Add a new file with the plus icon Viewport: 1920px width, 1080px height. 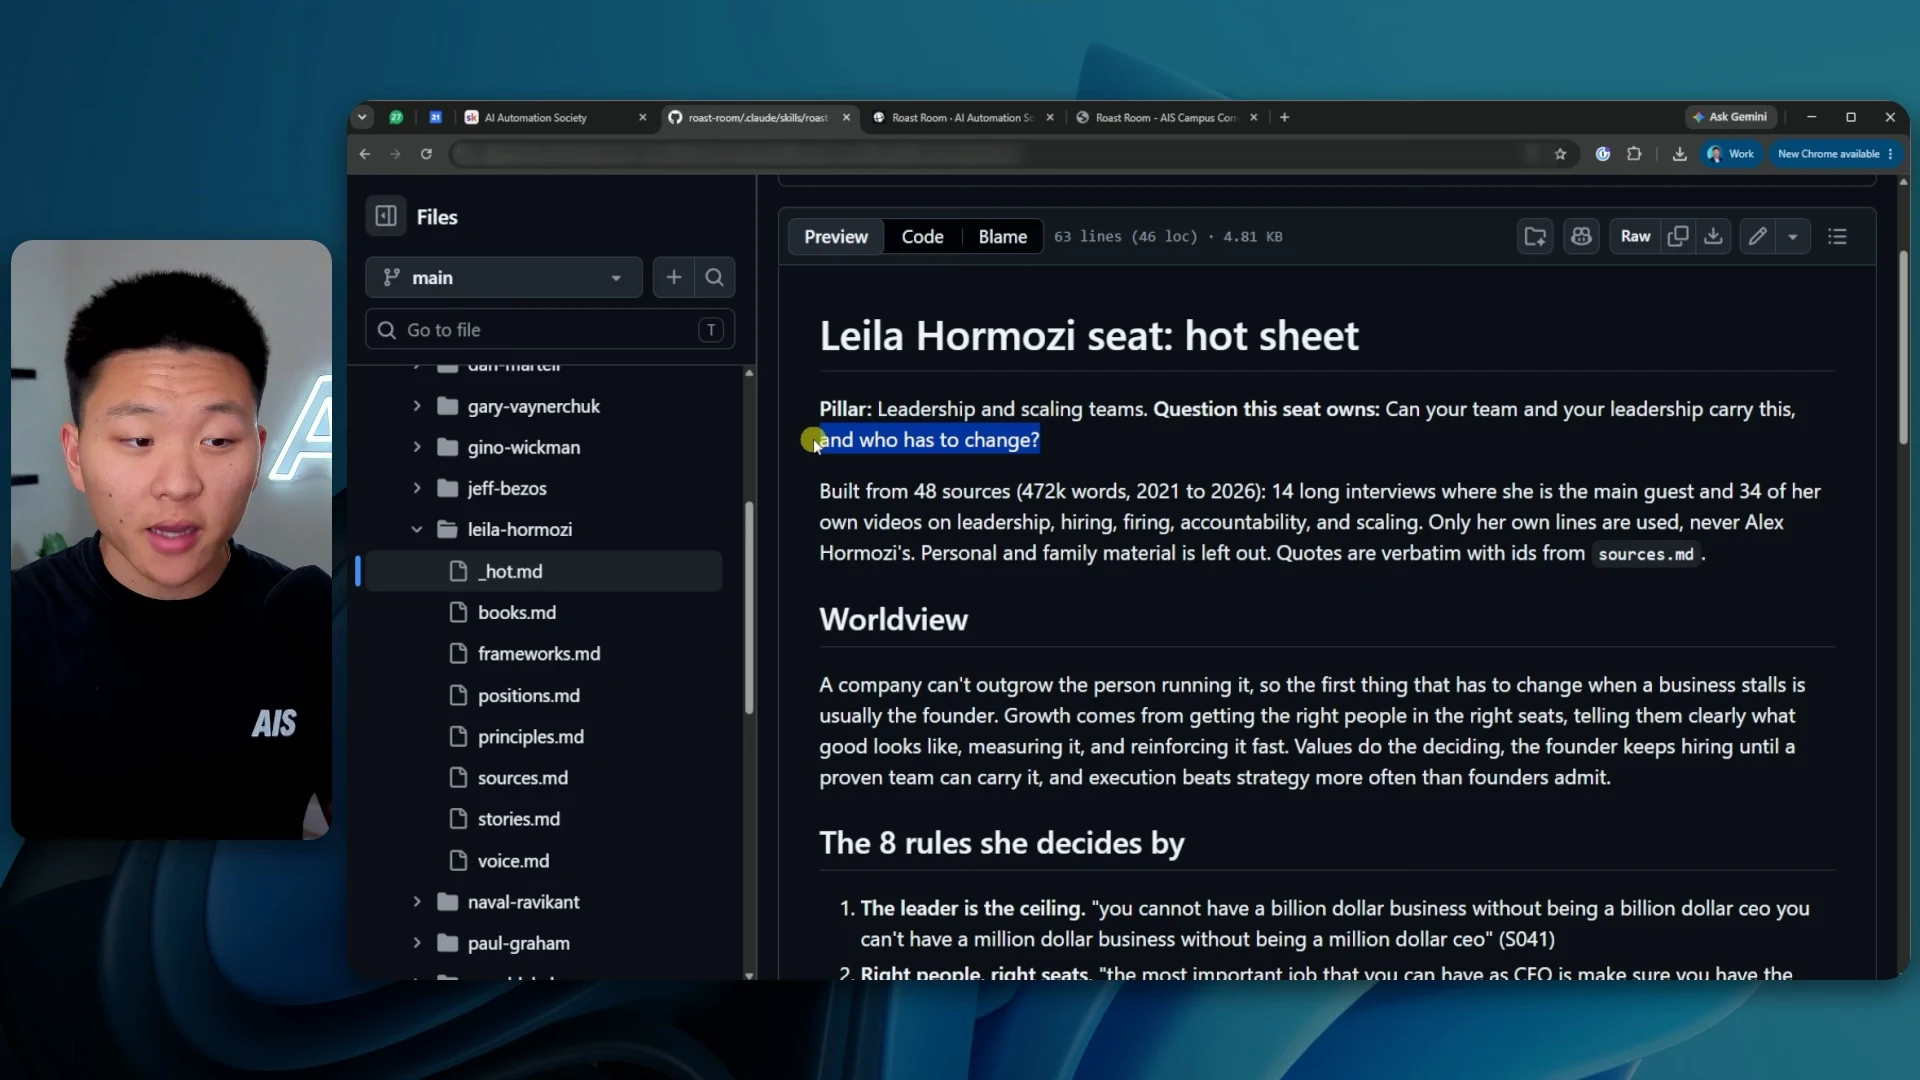click(674, 277)
